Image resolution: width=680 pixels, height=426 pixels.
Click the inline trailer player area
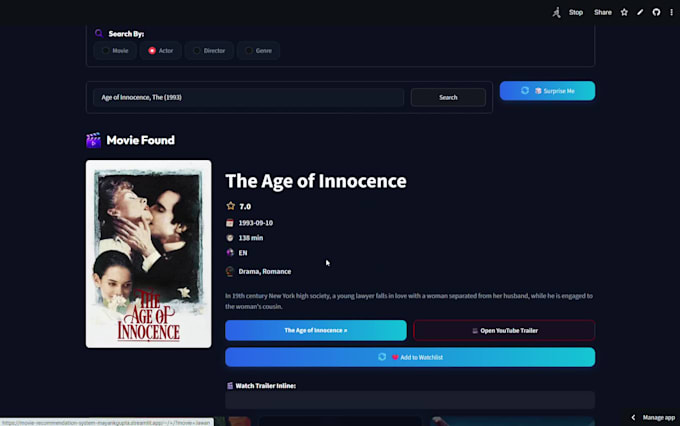pyautogui.click(x=410, y=400)
